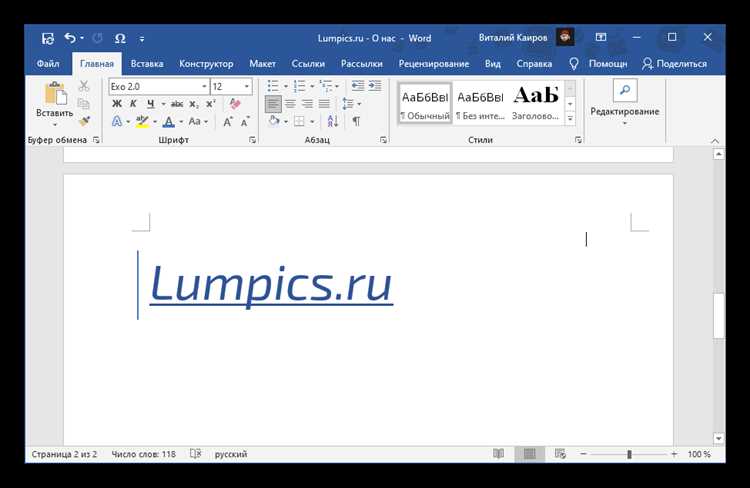
Task: Switch to the Макет tab
Action: point(262,64)
